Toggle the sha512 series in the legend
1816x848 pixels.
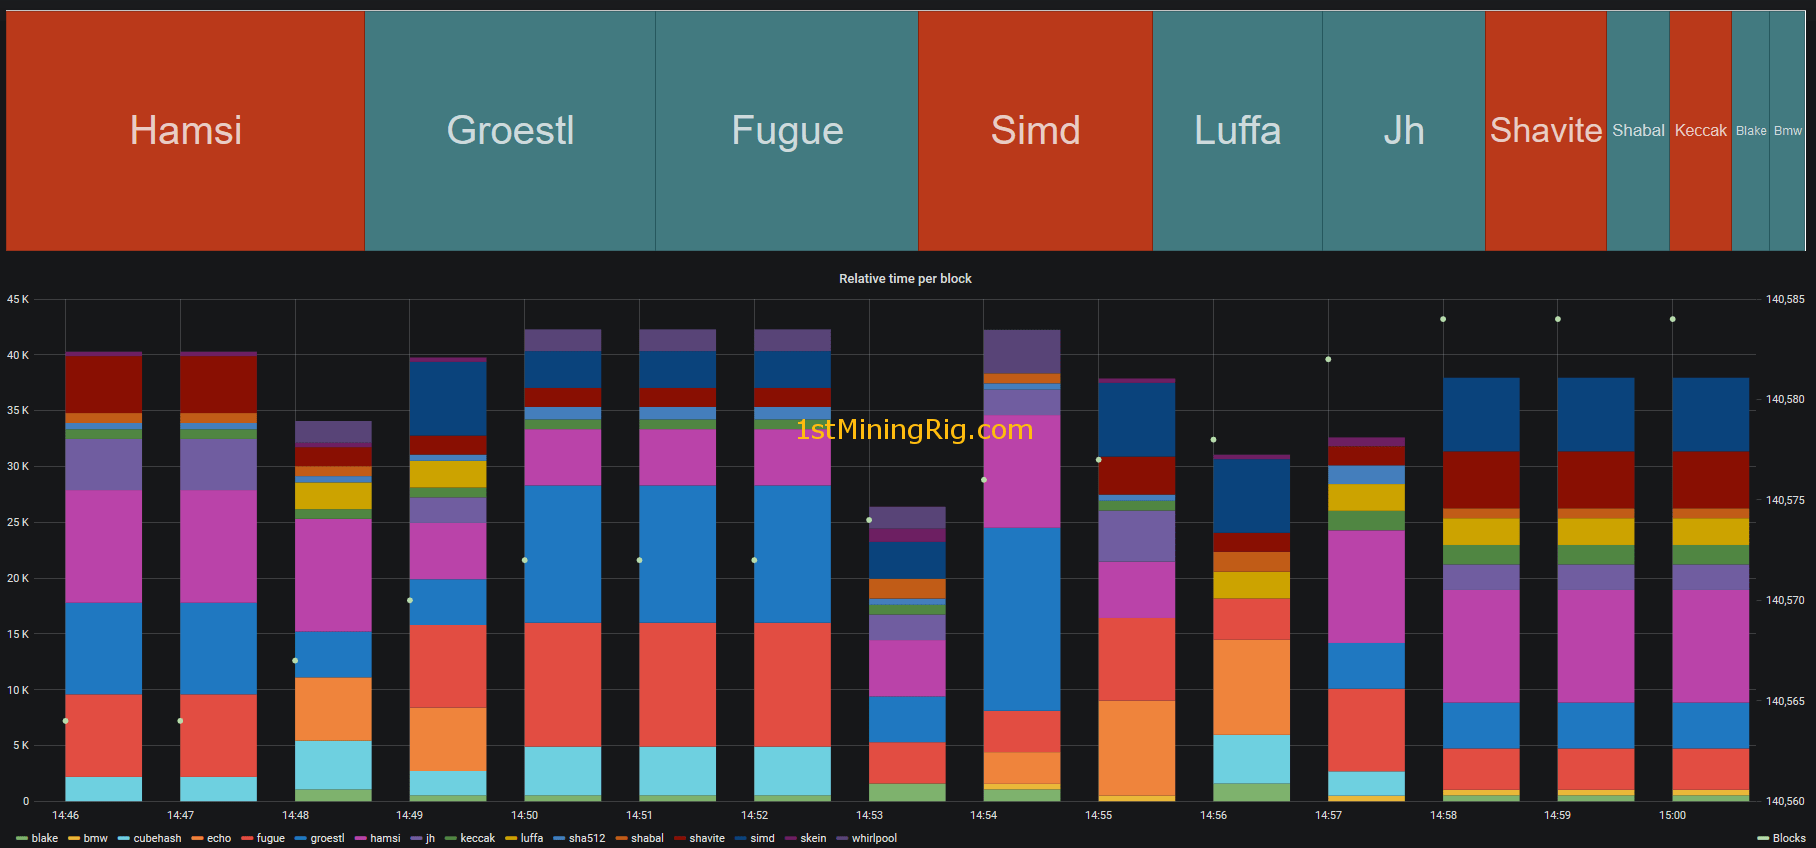pyautogui.click(x=580, y=838)
